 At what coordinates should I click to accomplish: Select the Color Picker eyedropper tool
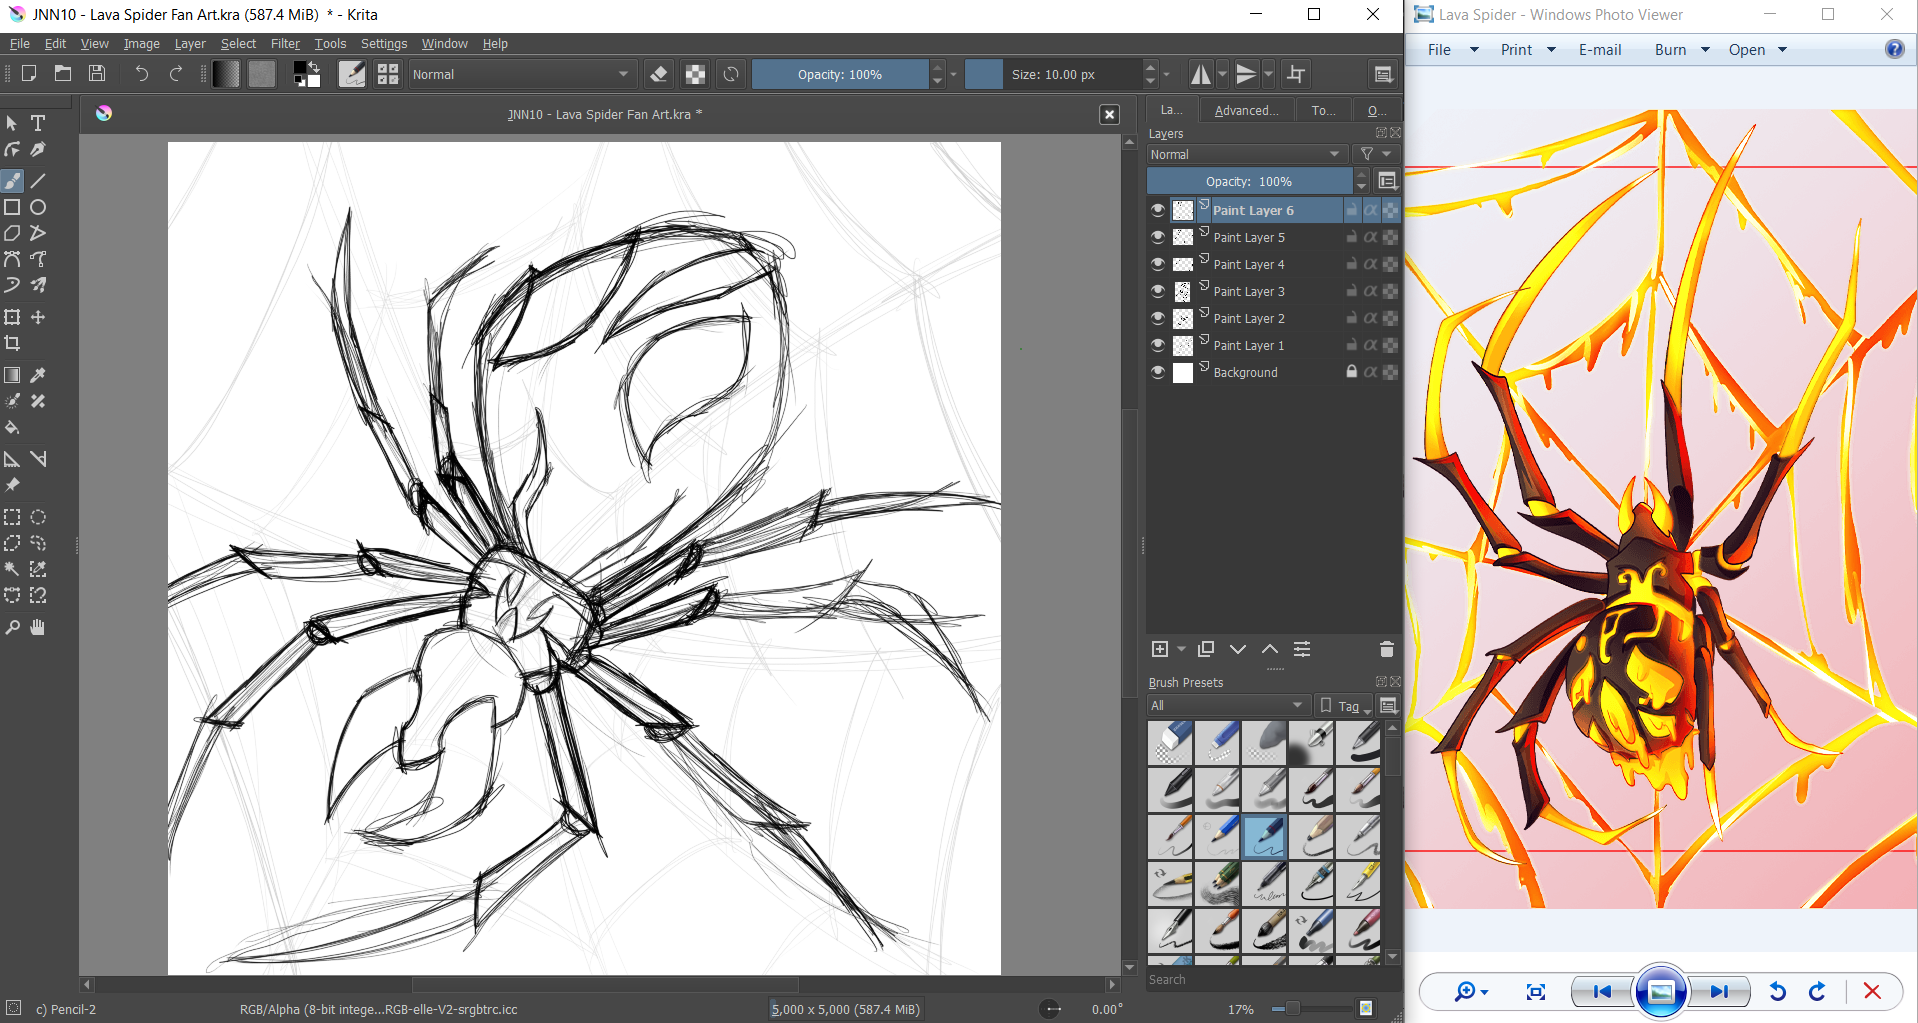tap(38, 375)
